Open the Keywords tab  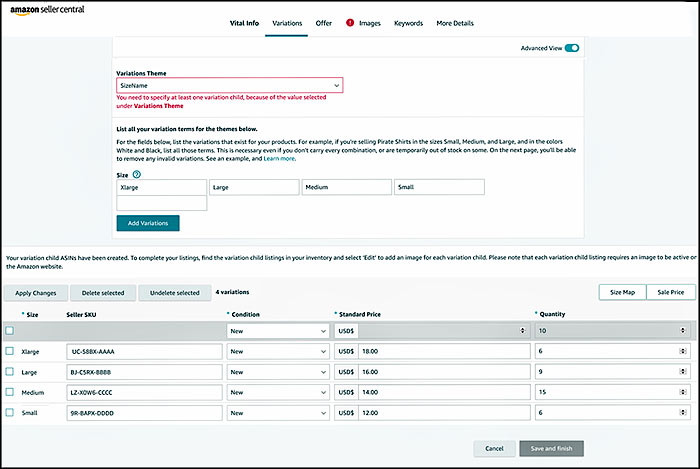tap(407, 23)
